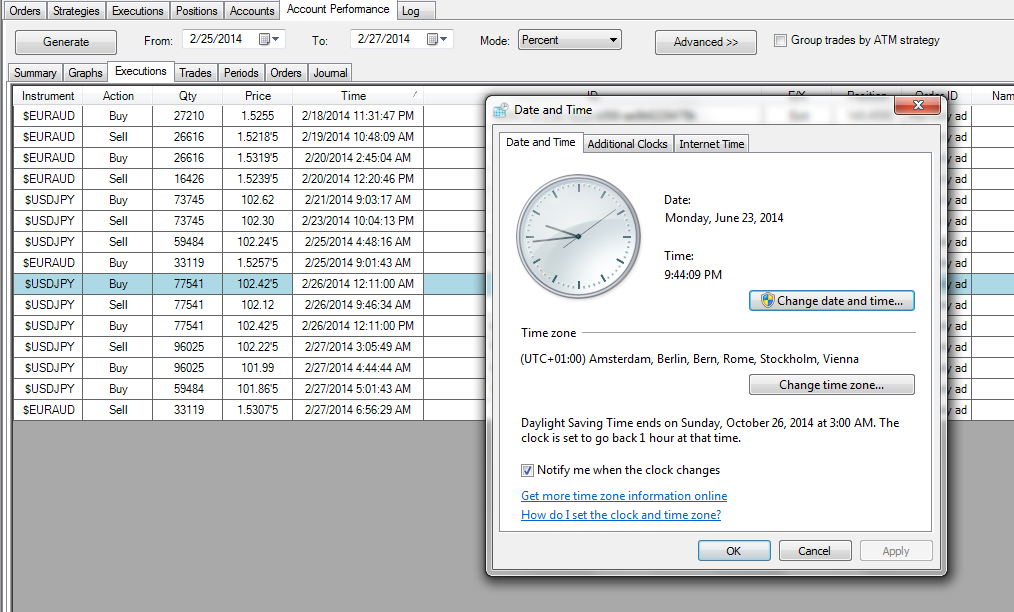This screenshot has width=1014, height=612.
Task: Select row with time 2/18/2014 11:31:47 PM
Action: (x=358, y=116)
